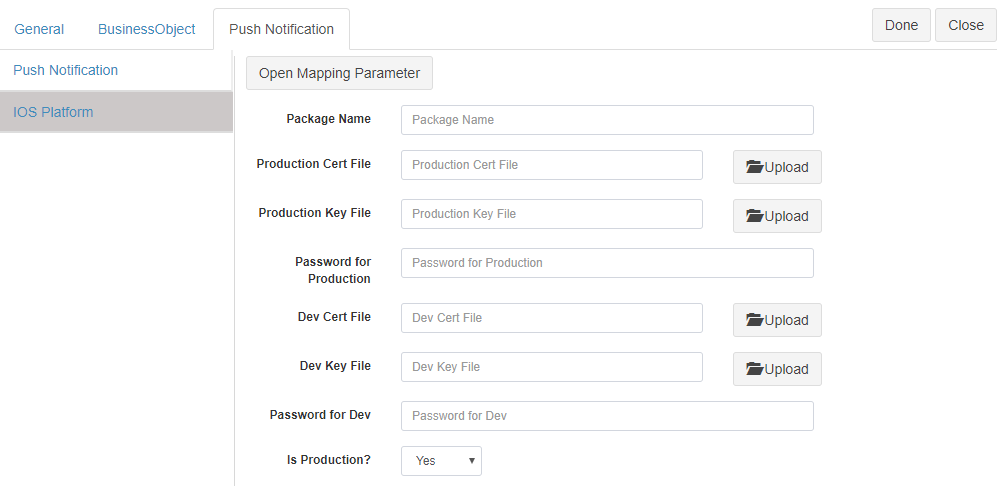Click the Close button
The height and width of the screenshot is (486, 1007).
(966, 25)
